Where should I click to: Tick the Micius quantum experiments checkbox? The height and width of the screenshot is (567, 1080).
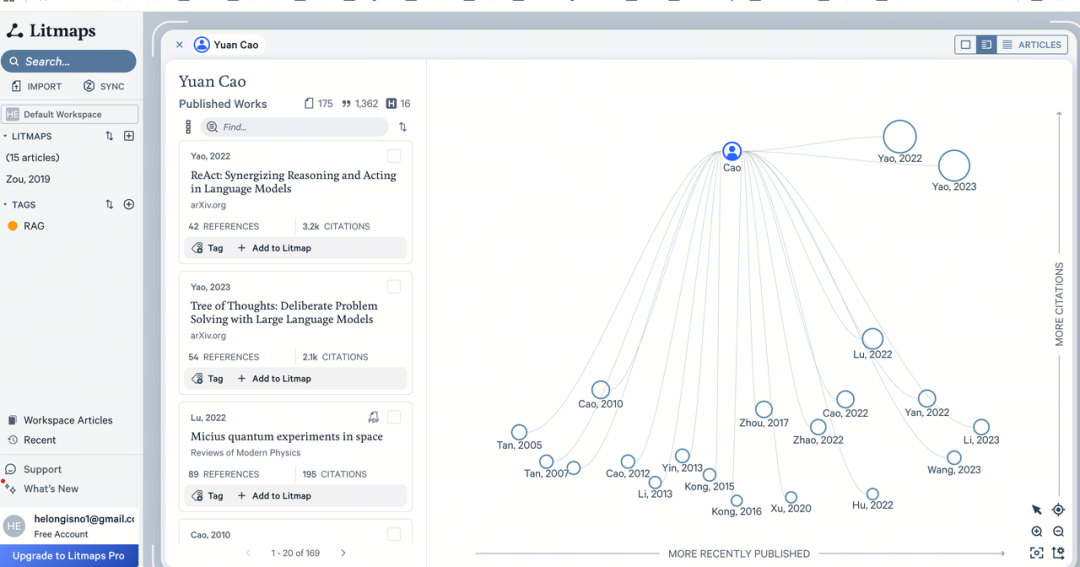(394, 417)
